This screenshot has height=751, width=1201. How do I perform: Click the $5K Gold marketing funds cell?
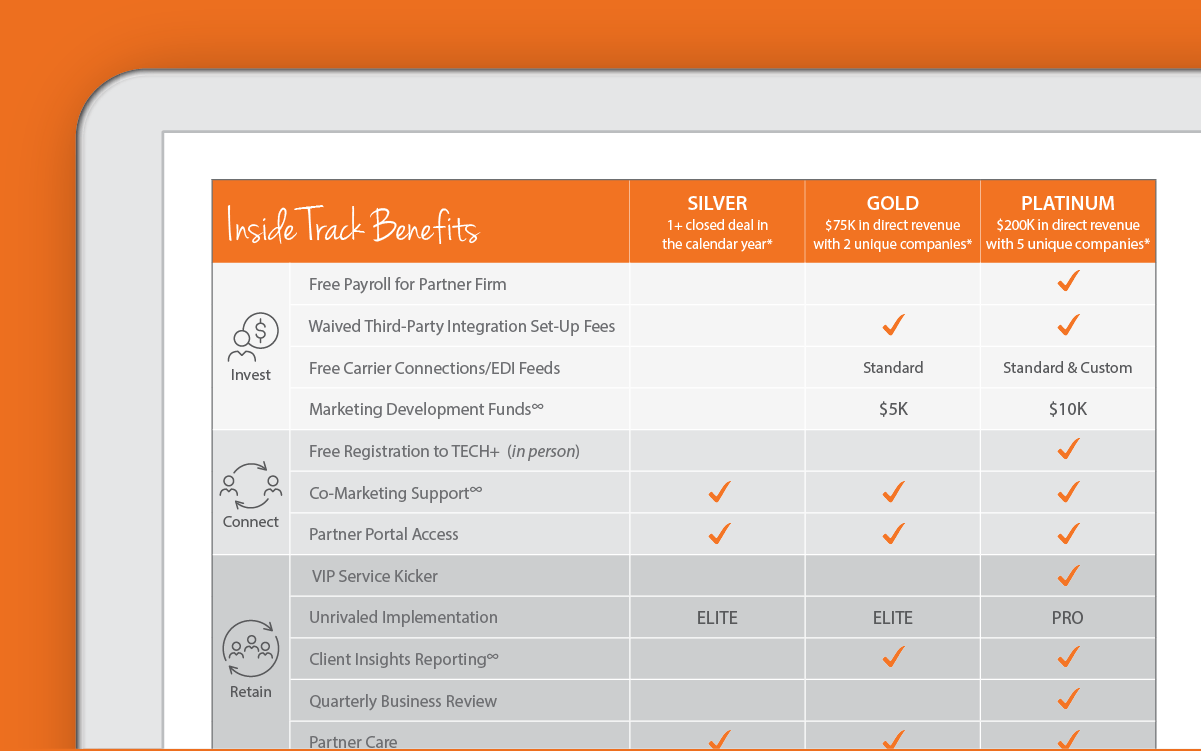(x=893, y=409)
